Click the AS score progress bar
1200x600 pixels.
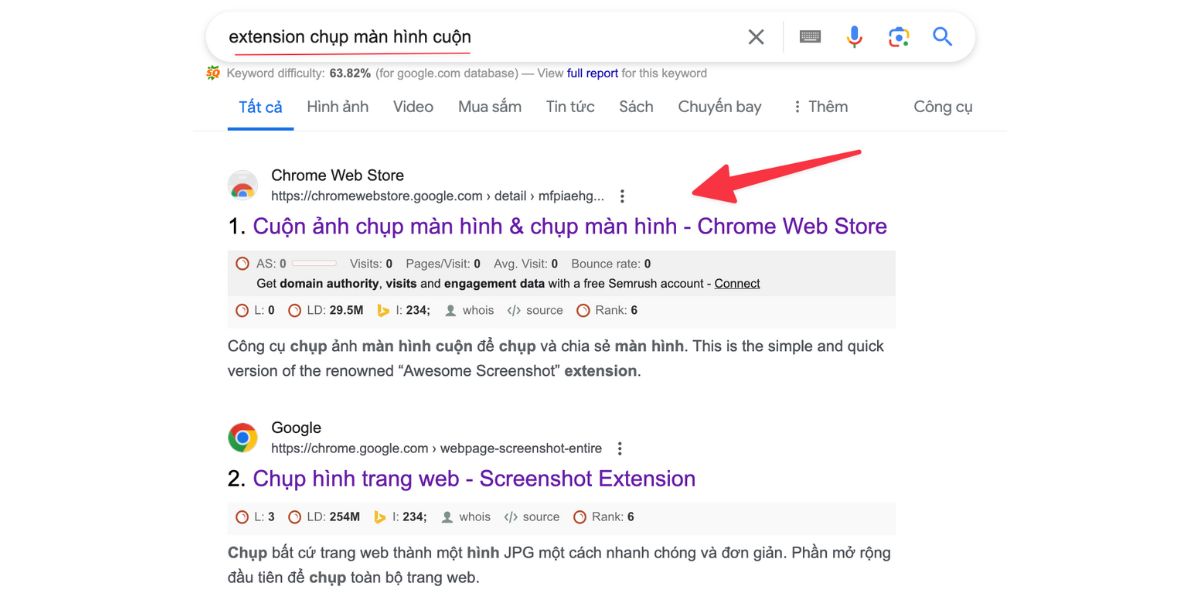pos(314,264)
